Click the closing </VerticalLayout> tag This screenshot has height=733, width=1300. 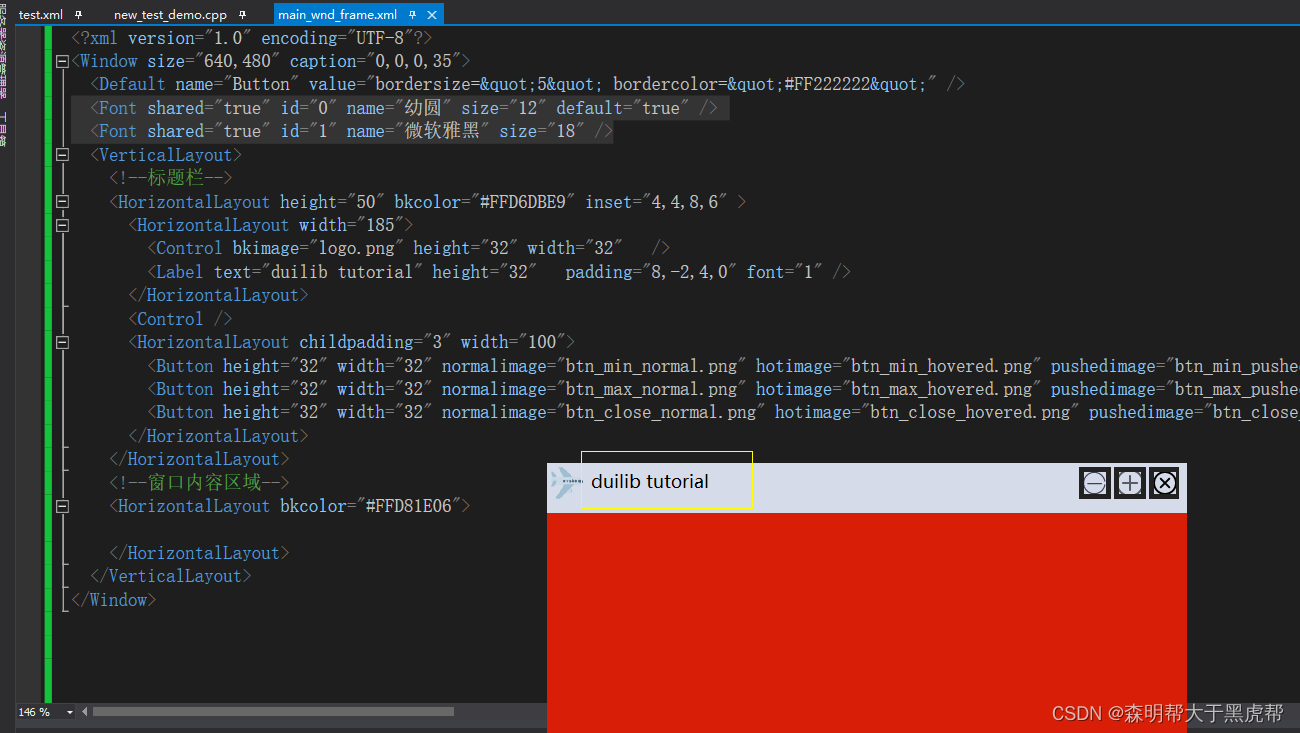pos(171,576)
